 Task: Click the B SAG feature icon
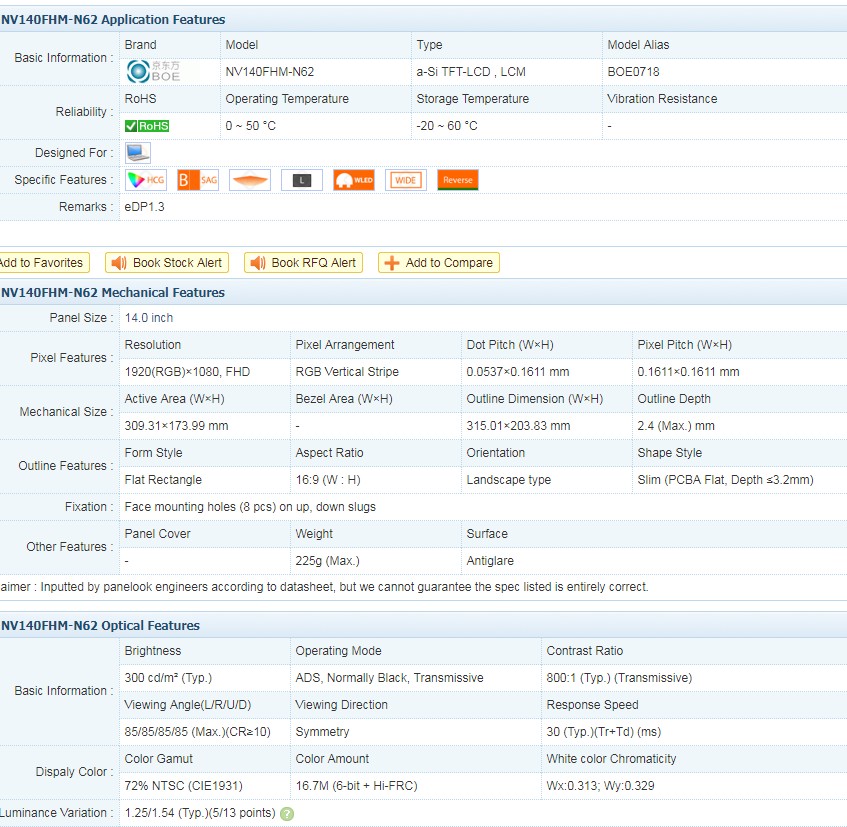[x=198, y=180]
